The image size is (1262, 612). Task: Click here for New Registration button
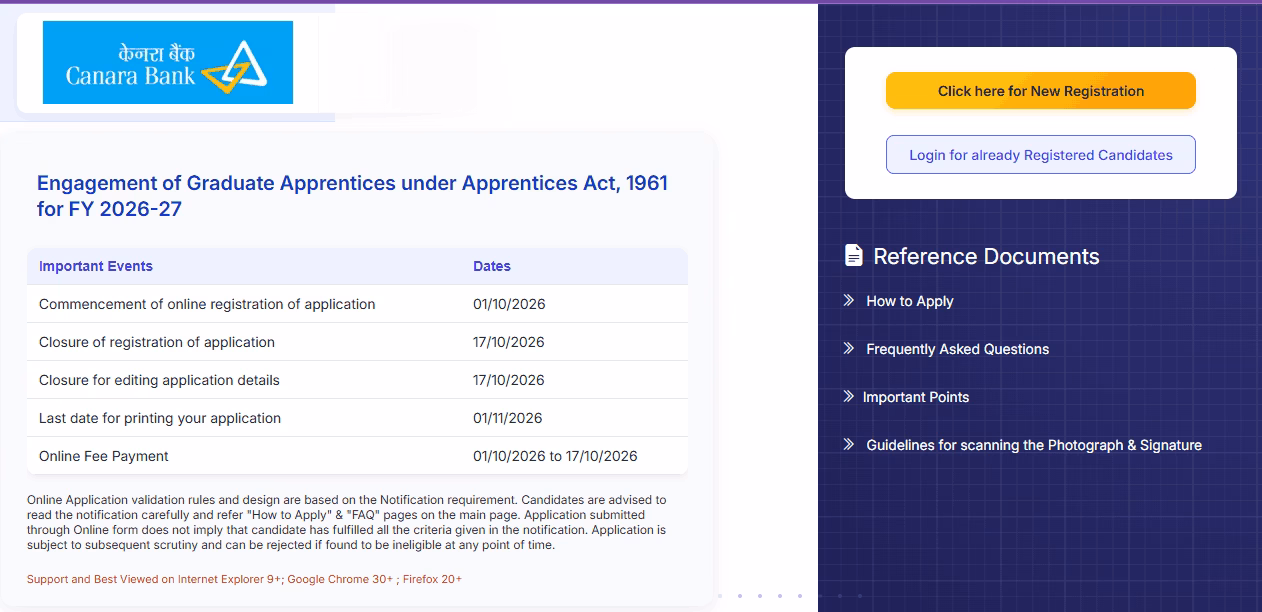point(1041,91)
